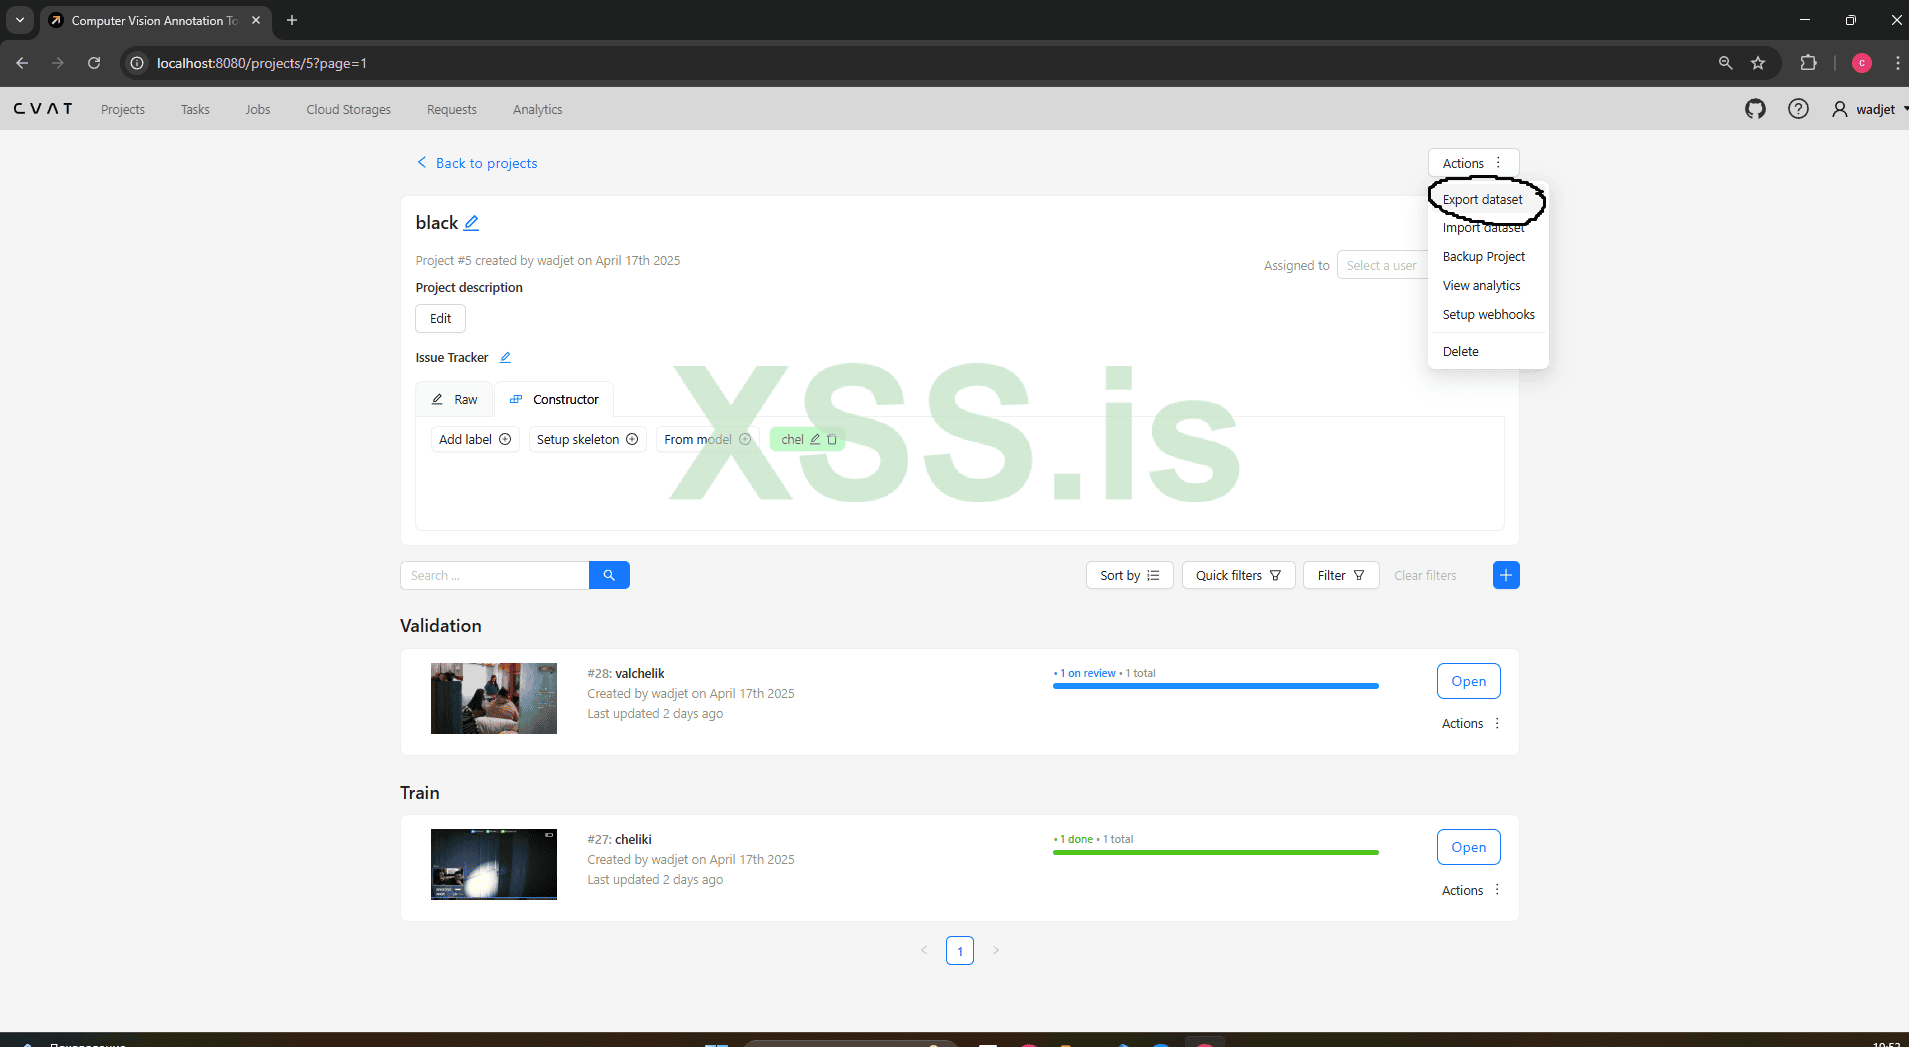Choose View analytics menu entry
This screenshot has width=1909, height=1047.
(x=1488, y=286)
